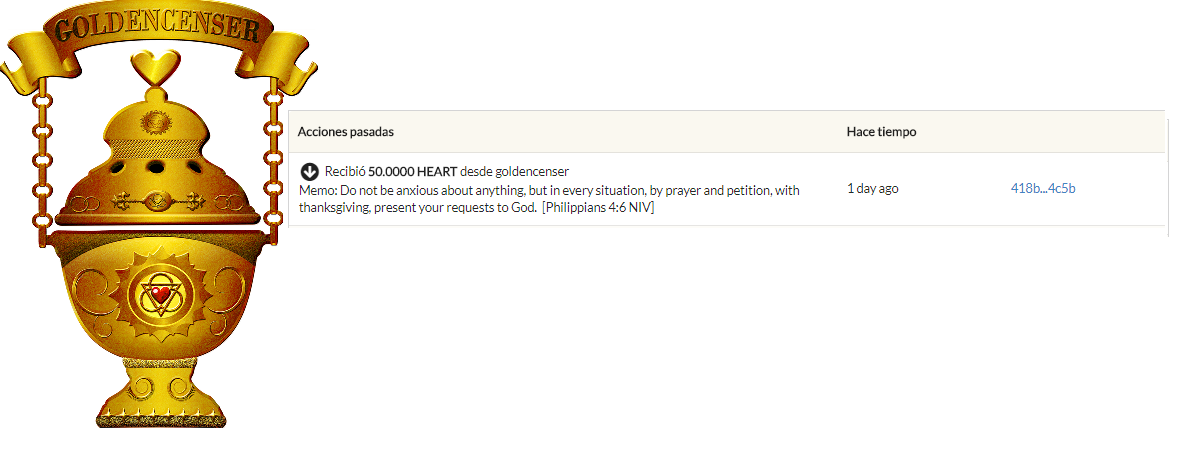Click the right hanging chain of censer
The height and width of the screenshot is (459, 1189).
click(271, 165)
